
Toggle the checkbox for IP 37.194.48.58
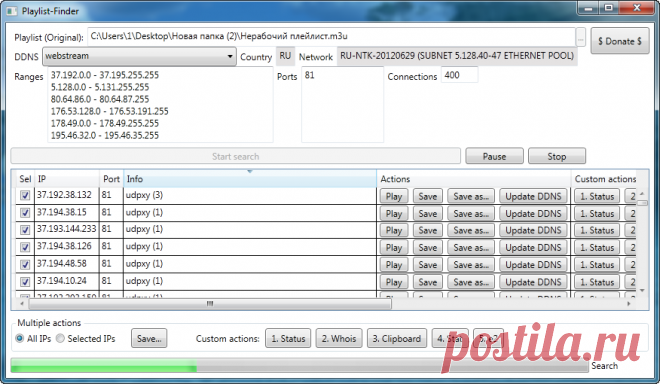coord(25,264)
